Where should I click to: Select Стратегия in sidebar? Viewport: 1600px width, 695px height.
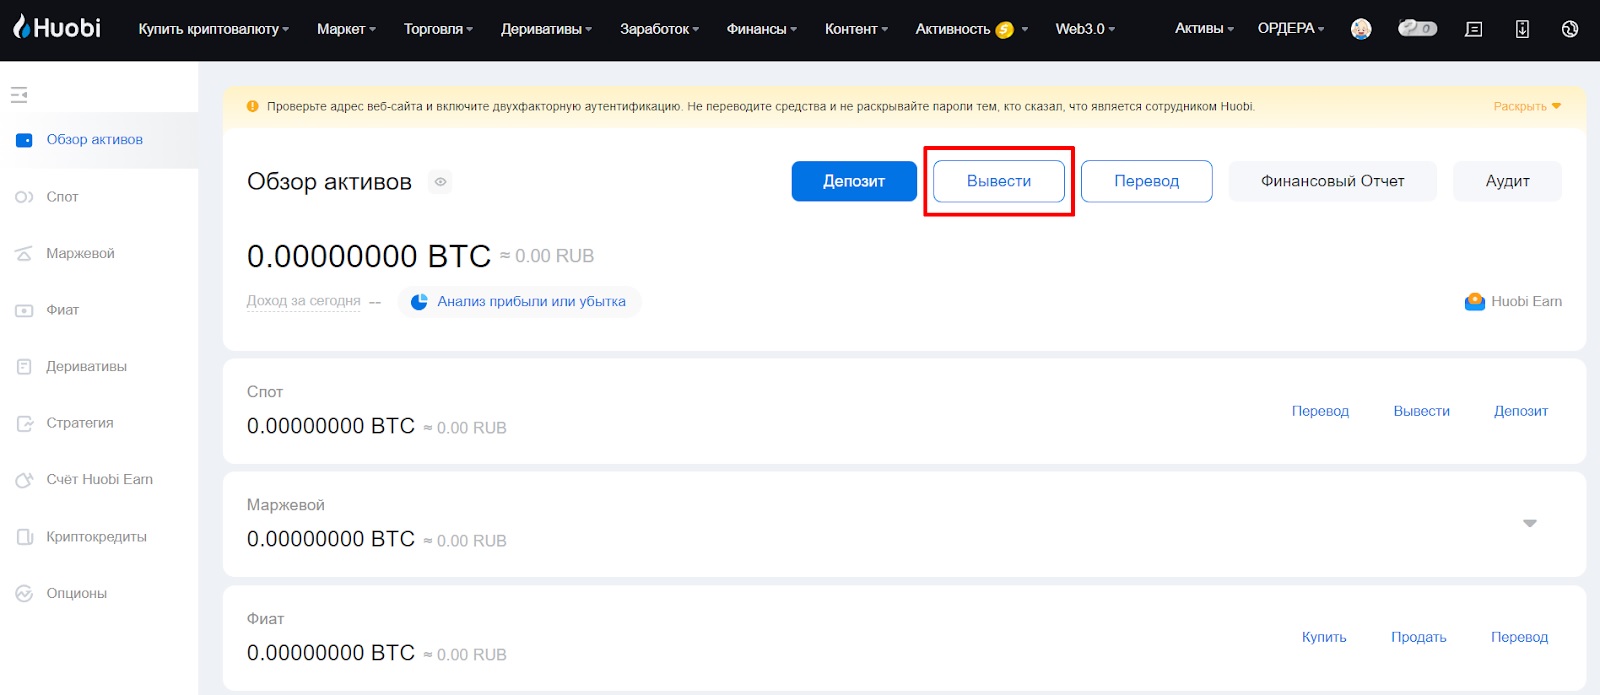click(80, 423)
